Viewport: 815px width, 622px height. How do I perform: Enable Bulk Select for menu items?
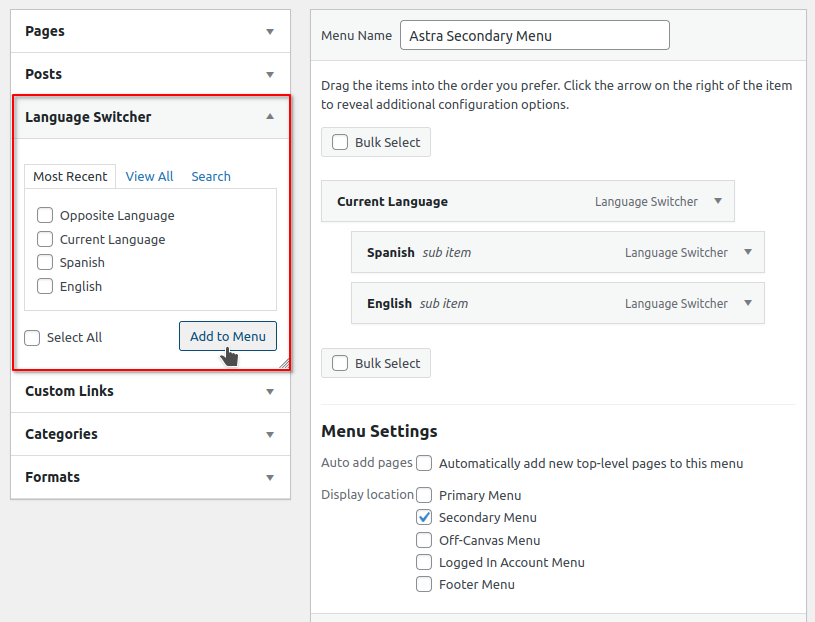[339, 141]
